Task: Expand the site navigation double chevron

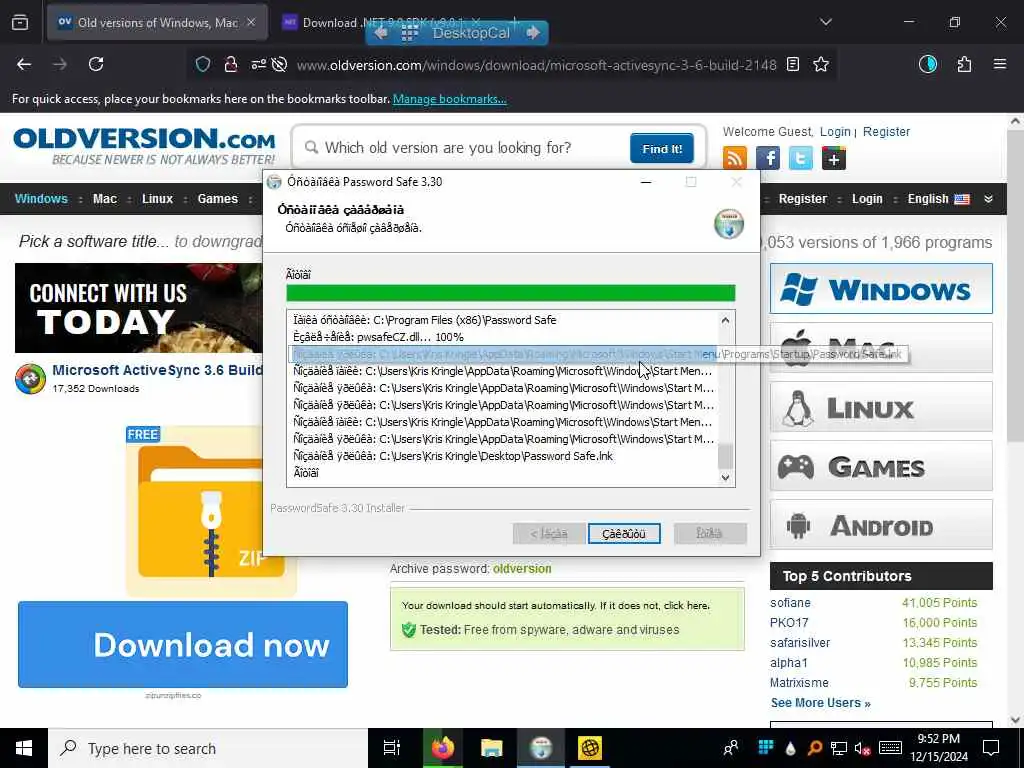Action: (x=988, y=199)
